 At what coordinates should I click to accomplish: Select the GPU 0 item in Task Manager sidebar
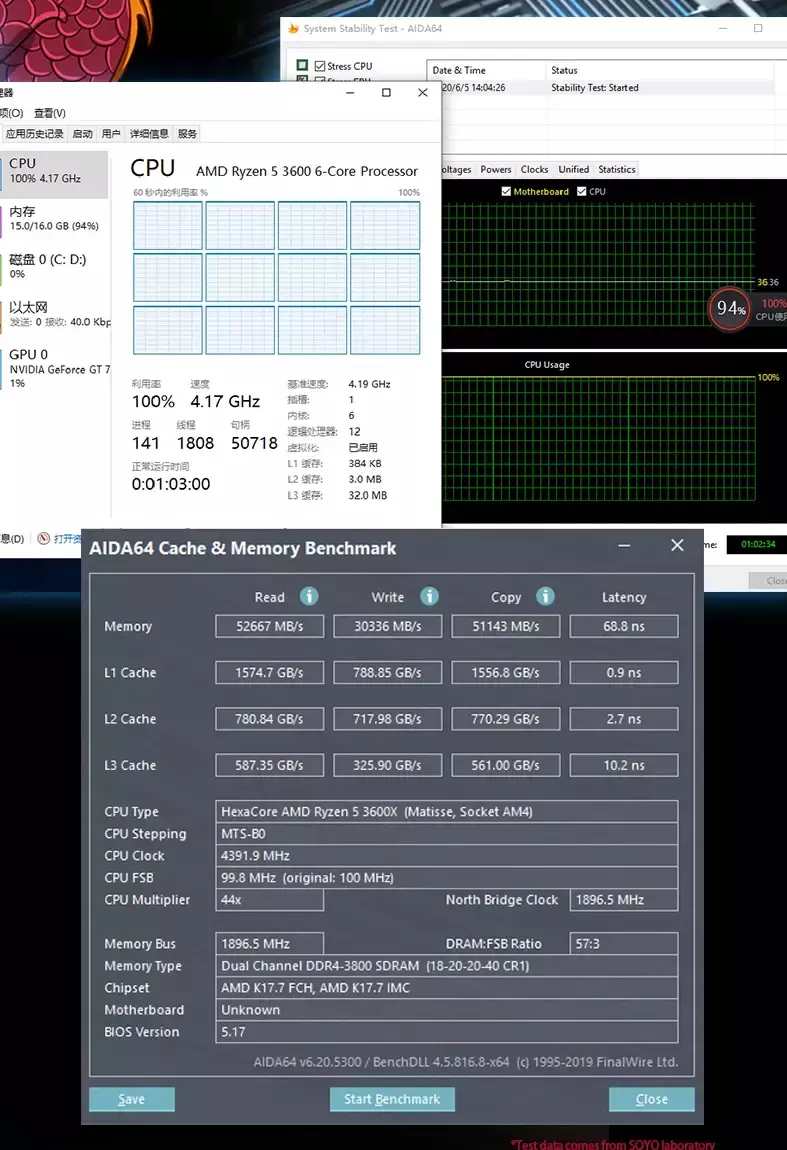(x=54, y=367)
